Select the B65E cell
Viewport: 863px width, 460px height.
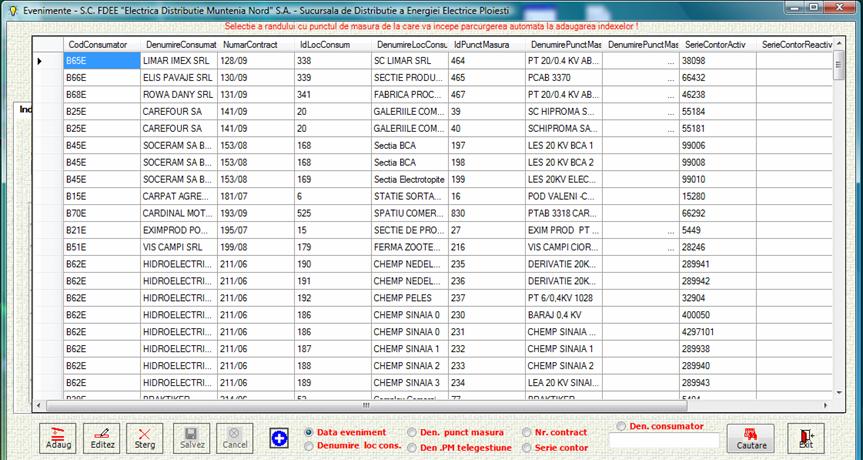coord(102,61)
